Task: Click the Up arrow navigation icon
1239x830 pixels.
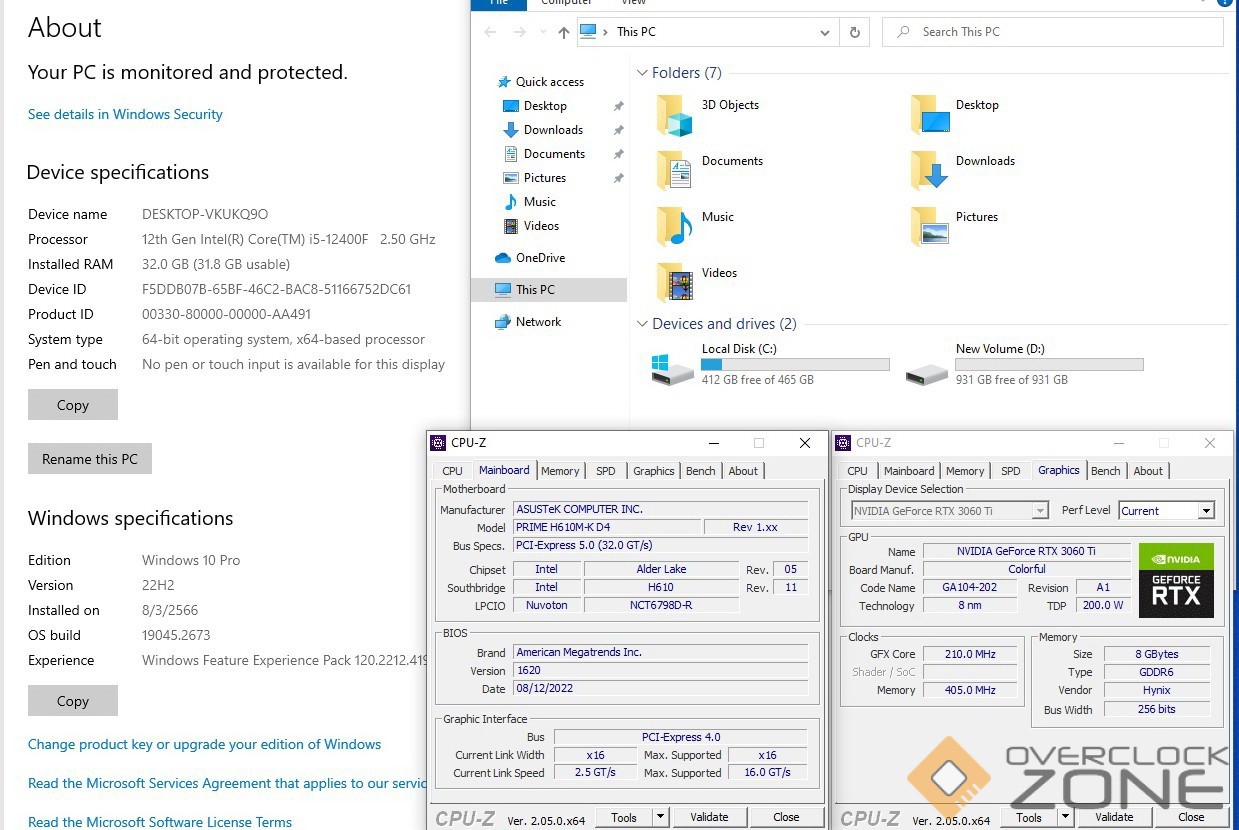Action: click(x=564, y=32)
